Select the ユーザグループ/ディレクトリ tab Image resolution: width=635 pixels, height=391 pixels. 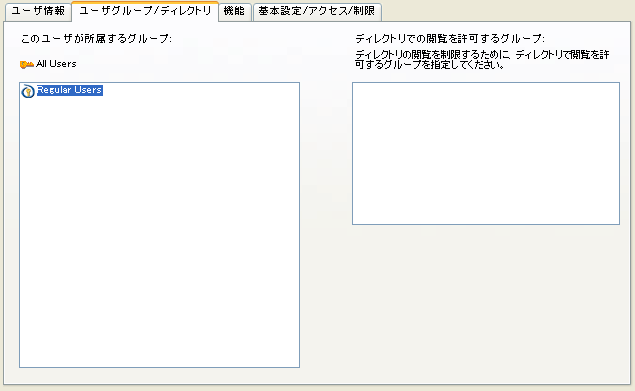[x=145, y=11]
